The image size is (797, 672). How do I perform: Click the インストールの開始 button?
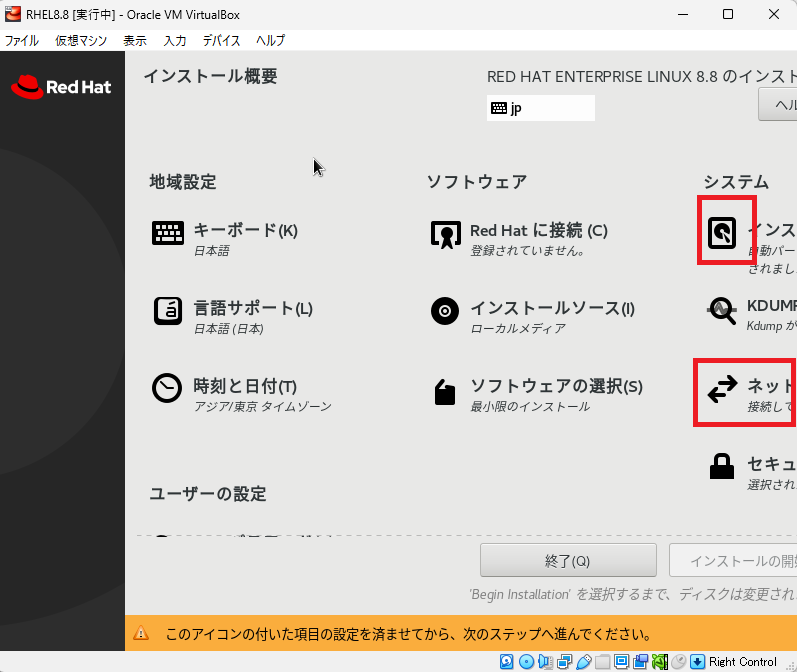(x=733, y=560)
